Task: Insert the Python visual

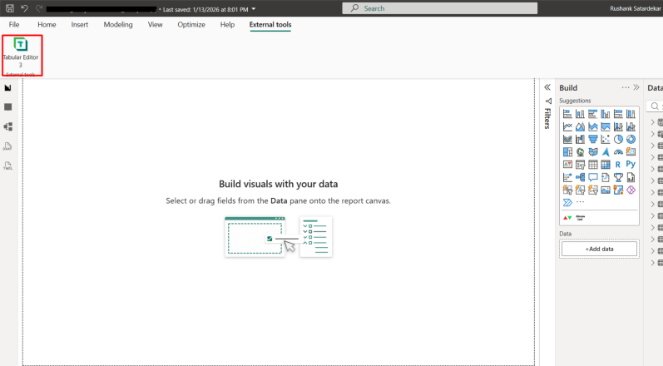Action: (631, 164)
